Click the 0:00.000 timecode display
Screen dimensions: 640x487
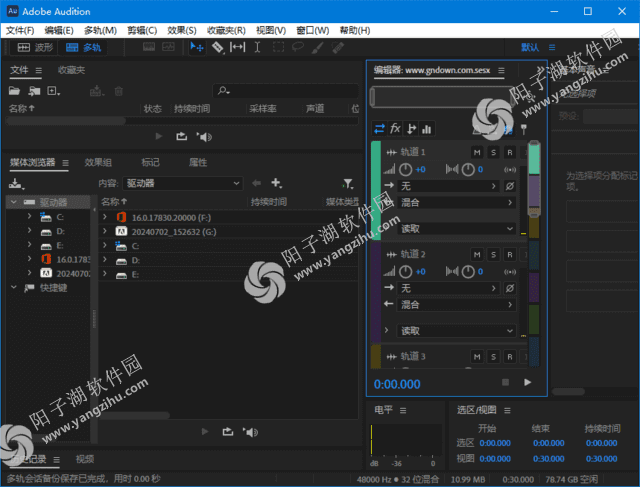pos(397,384)
